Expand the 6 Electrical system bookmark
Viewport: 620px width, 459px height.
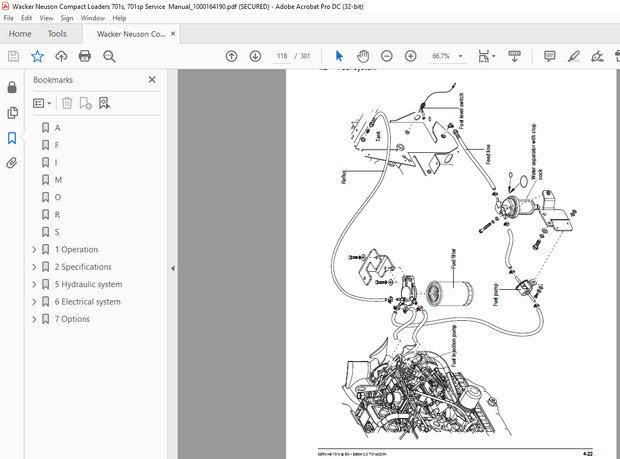(34, 302)
